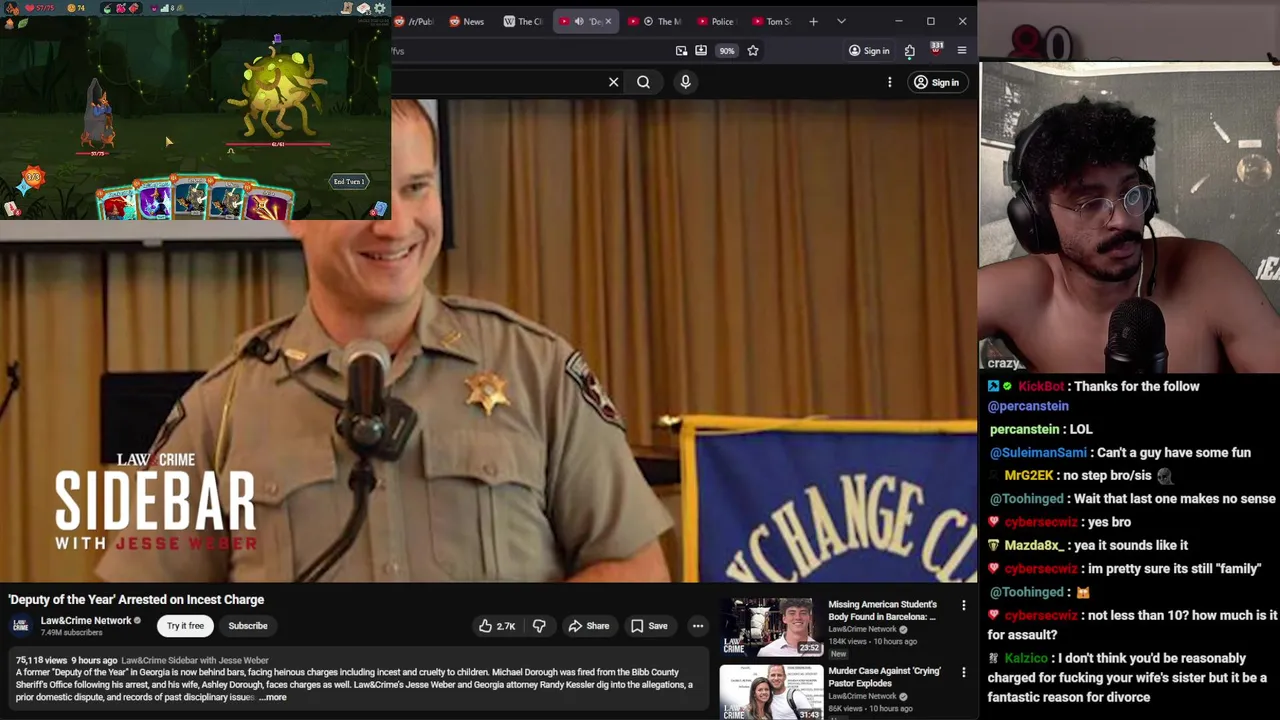Click the picture-in-picture icon in address bar

click(x=681, y=51)
